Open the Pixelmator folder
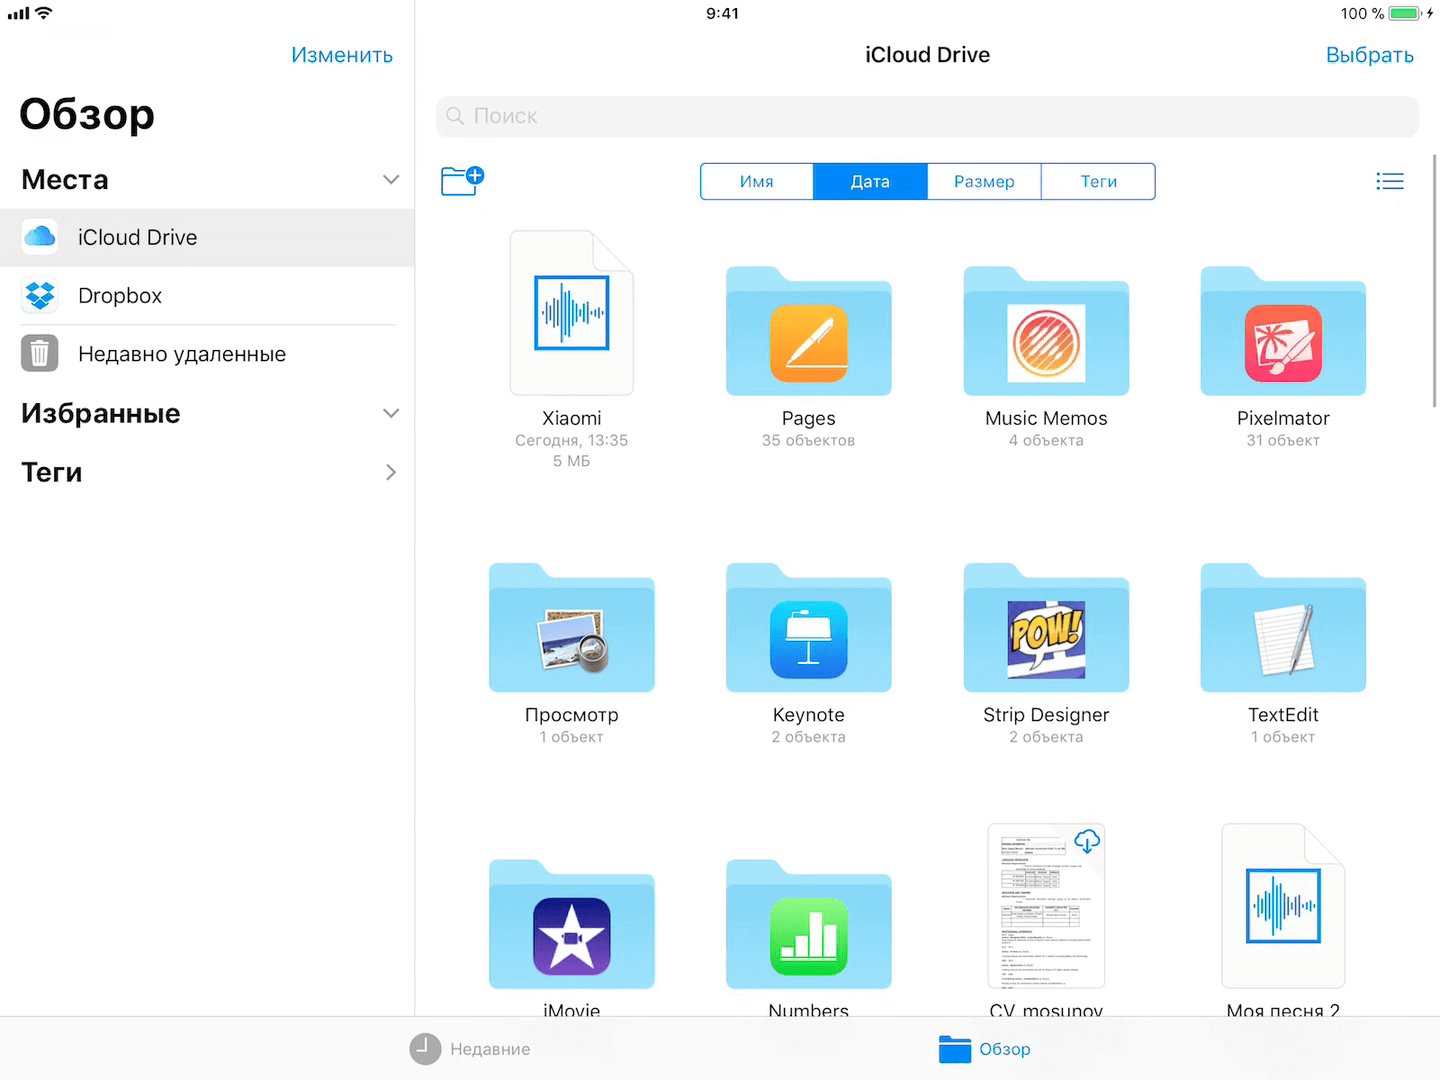Viewport: 1440px width, 1080px height. pyautogui.click(x=1283, y=331)
